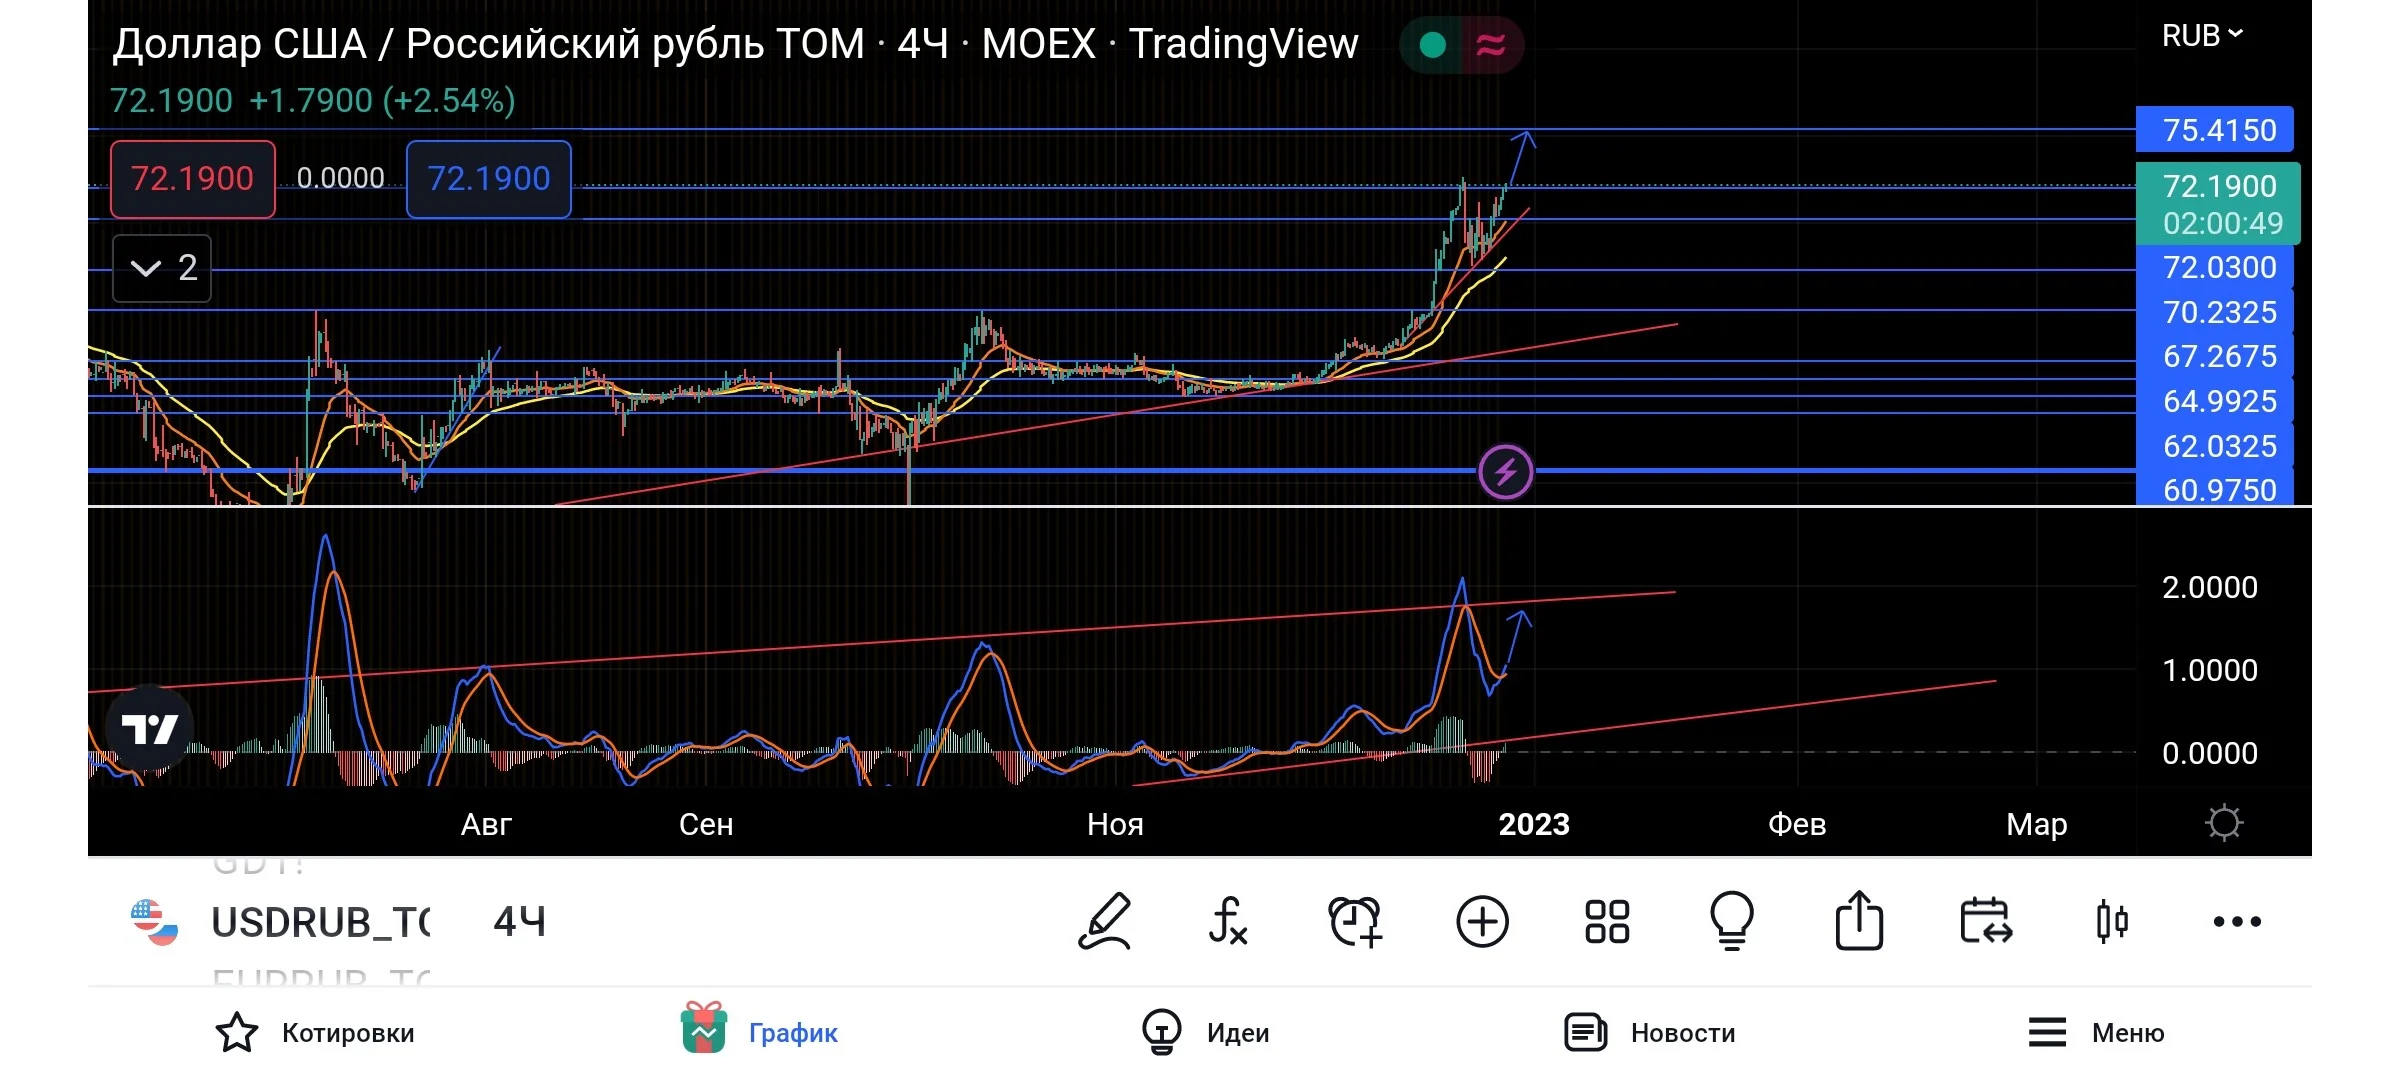The image size is (2400, 1080).
Task: Open chart settings gear icon
Action: coord(2224,823)
